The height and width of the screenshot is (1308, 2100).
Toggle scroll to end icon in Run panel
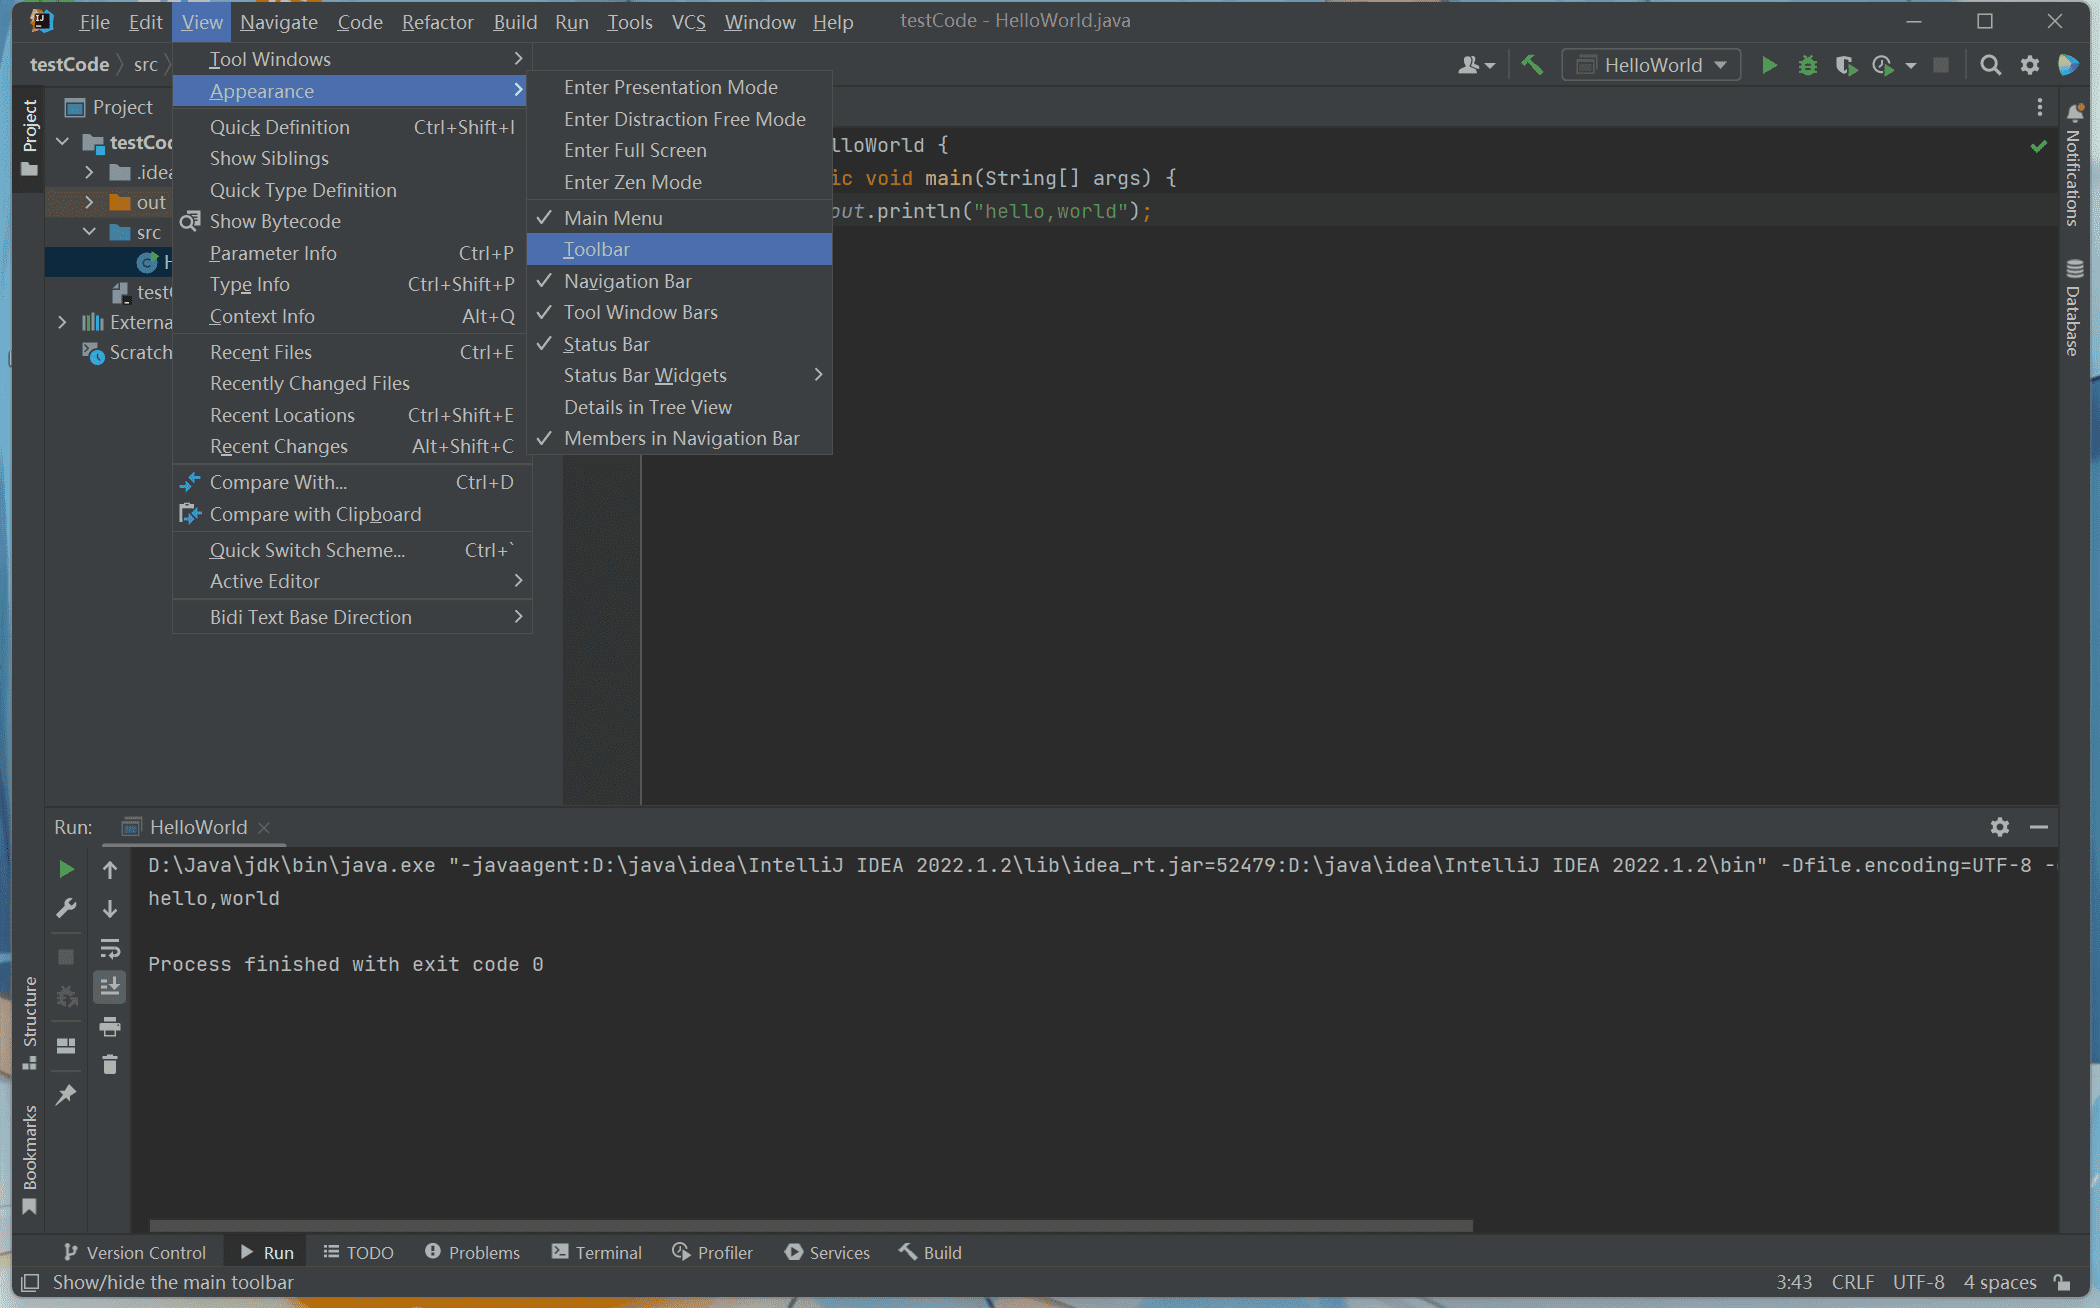[110, 986]
